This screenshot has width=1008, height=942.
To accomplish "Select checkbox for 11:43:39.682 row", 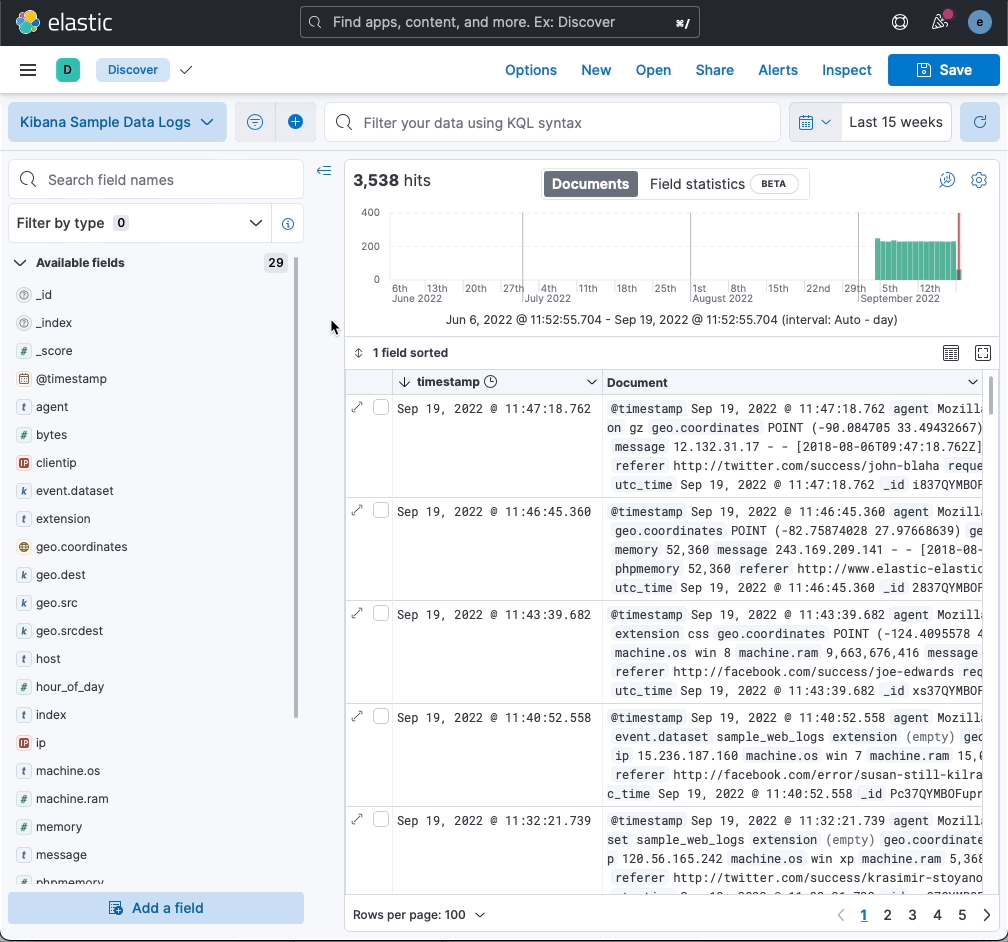I will point(381,613).
